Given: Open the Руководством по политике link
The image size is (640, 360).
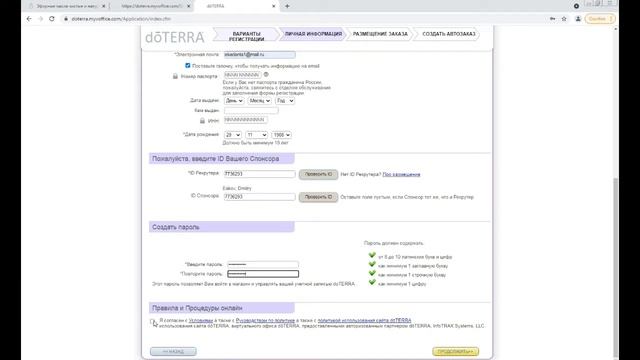Looking at the screenshot, I should tap(265, 320).
